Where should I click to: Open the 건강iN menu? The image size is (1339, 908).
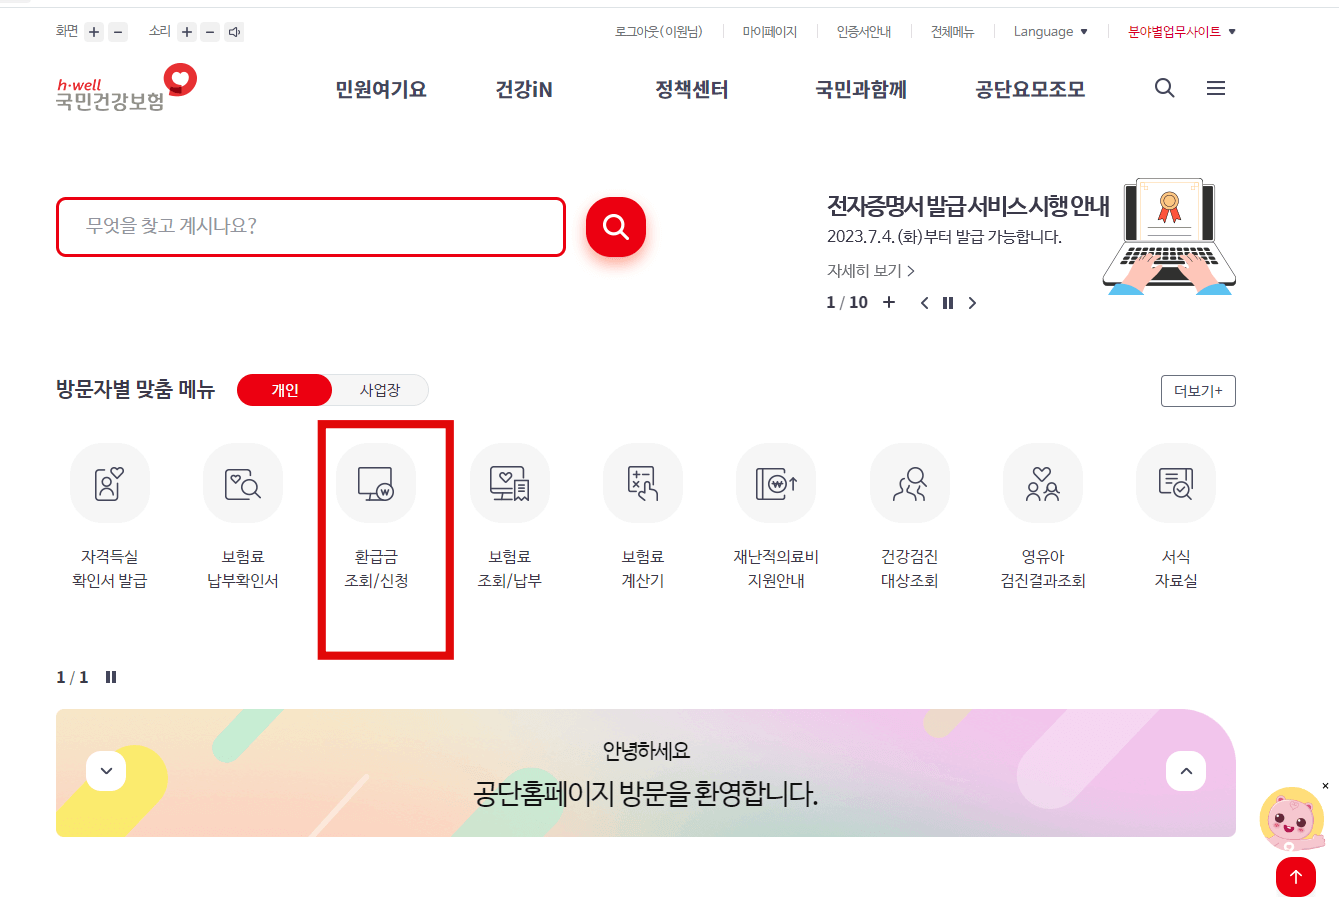pos(523,89)
